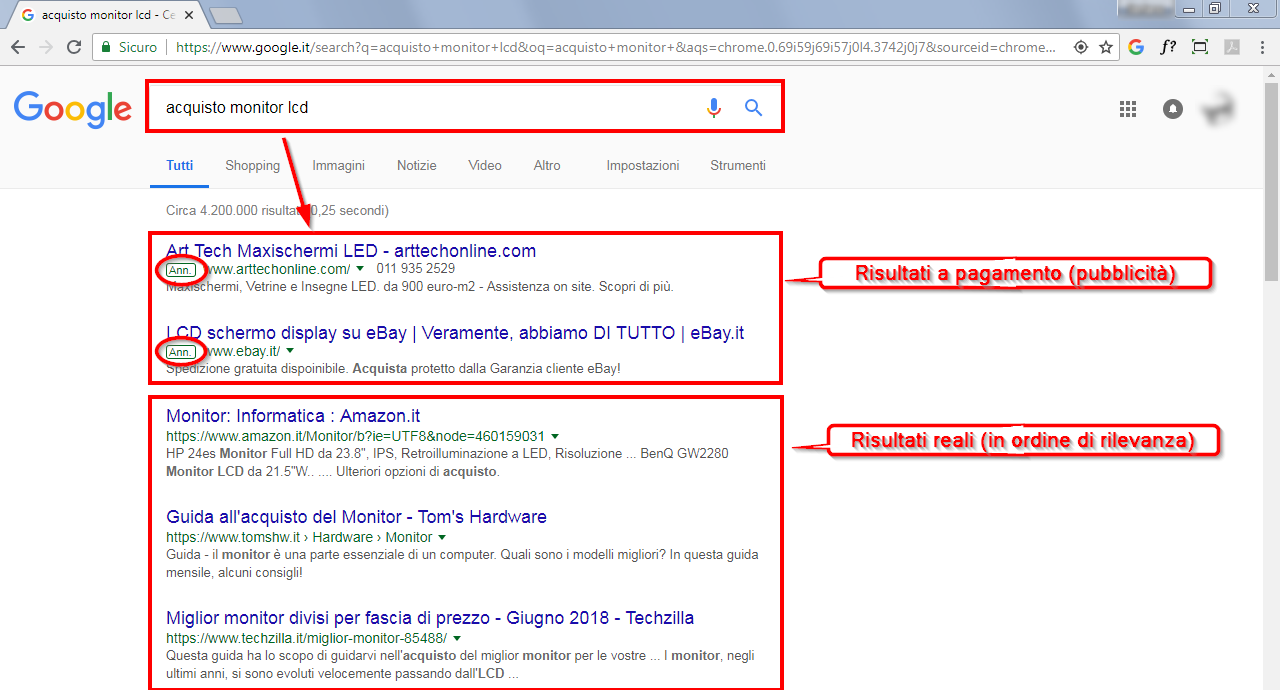Screen dimensions: 1280x690
Task: Open the Google extension icon in toolbar
Action: click(x=1135, y=47)
